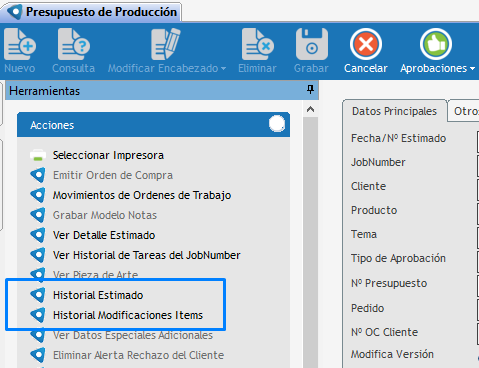Click the Herramientas scroll up arrow
Viewport: 479px width, 368px height.
310,109
